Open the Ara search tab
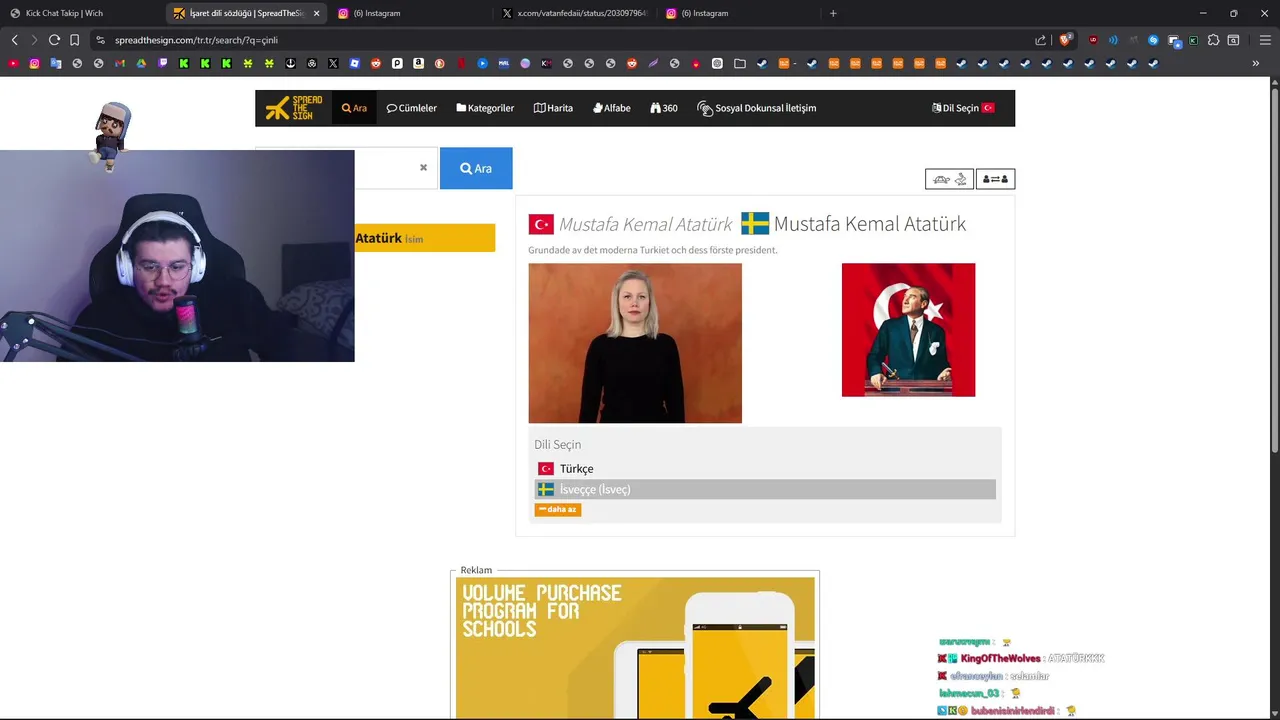Viewport: 1280px width, 720px height. pos(354,108)
